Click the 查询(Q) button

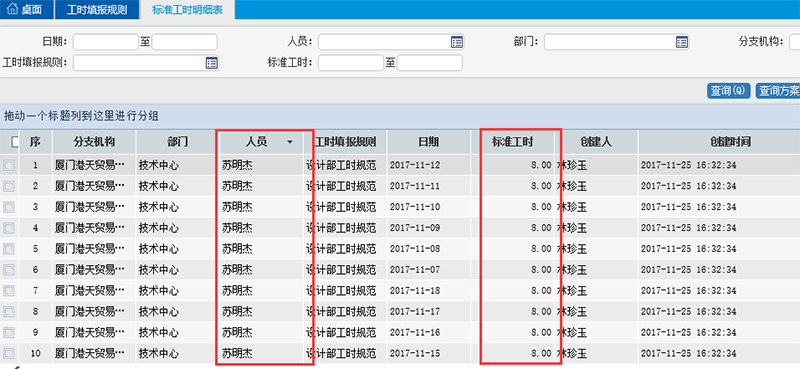pyautogui.click(x=729, y=91)
